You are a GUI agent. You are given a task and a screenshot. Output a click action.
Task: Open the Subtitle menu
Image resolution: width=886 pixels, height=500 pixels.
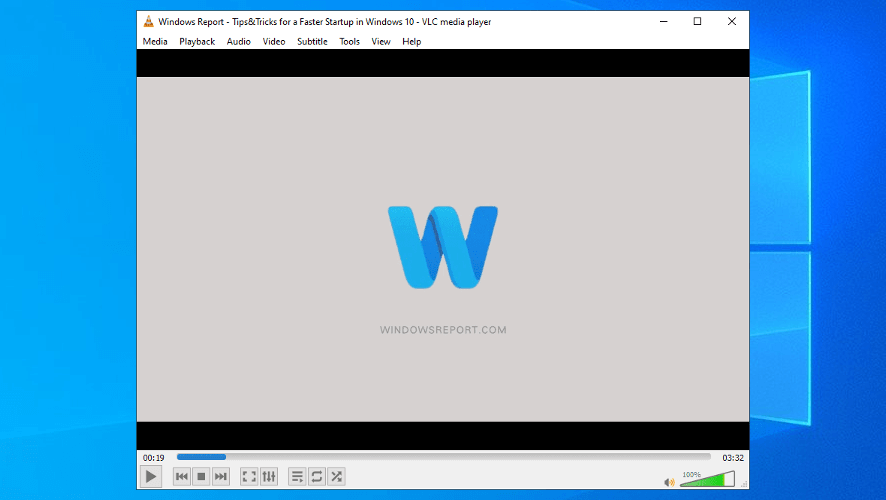(312, 41)
